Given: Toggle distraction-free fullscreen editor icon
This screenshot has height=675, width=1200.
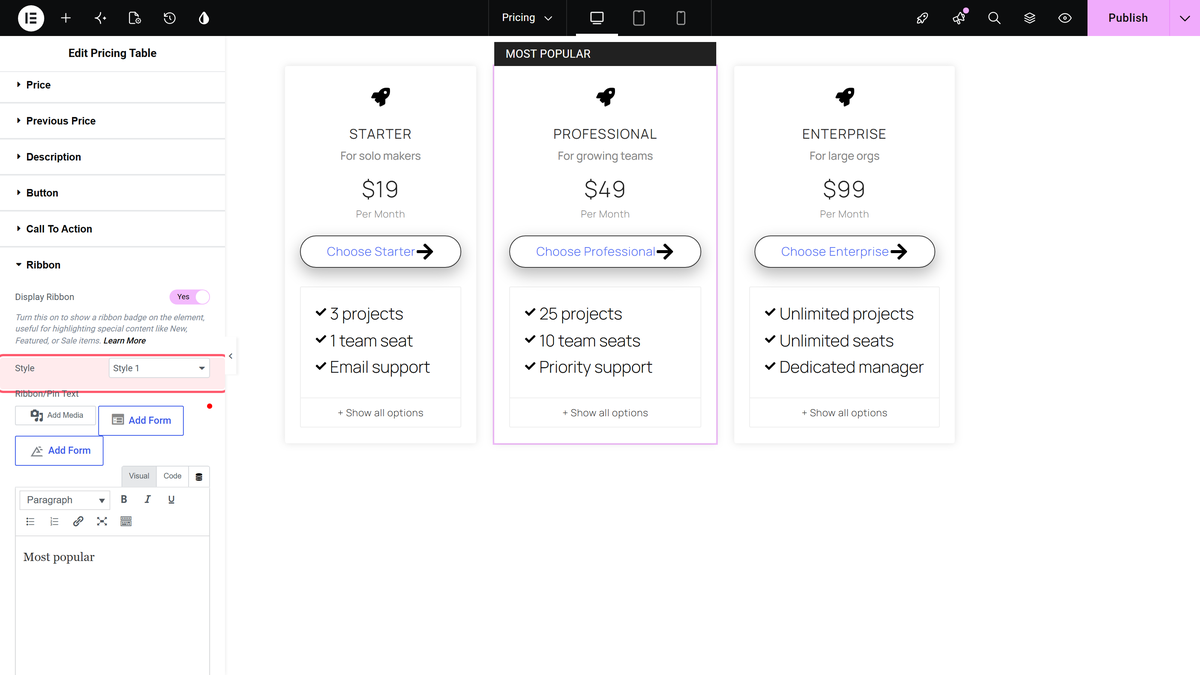Looking at the screenshot, I should (x=102, y=521).
